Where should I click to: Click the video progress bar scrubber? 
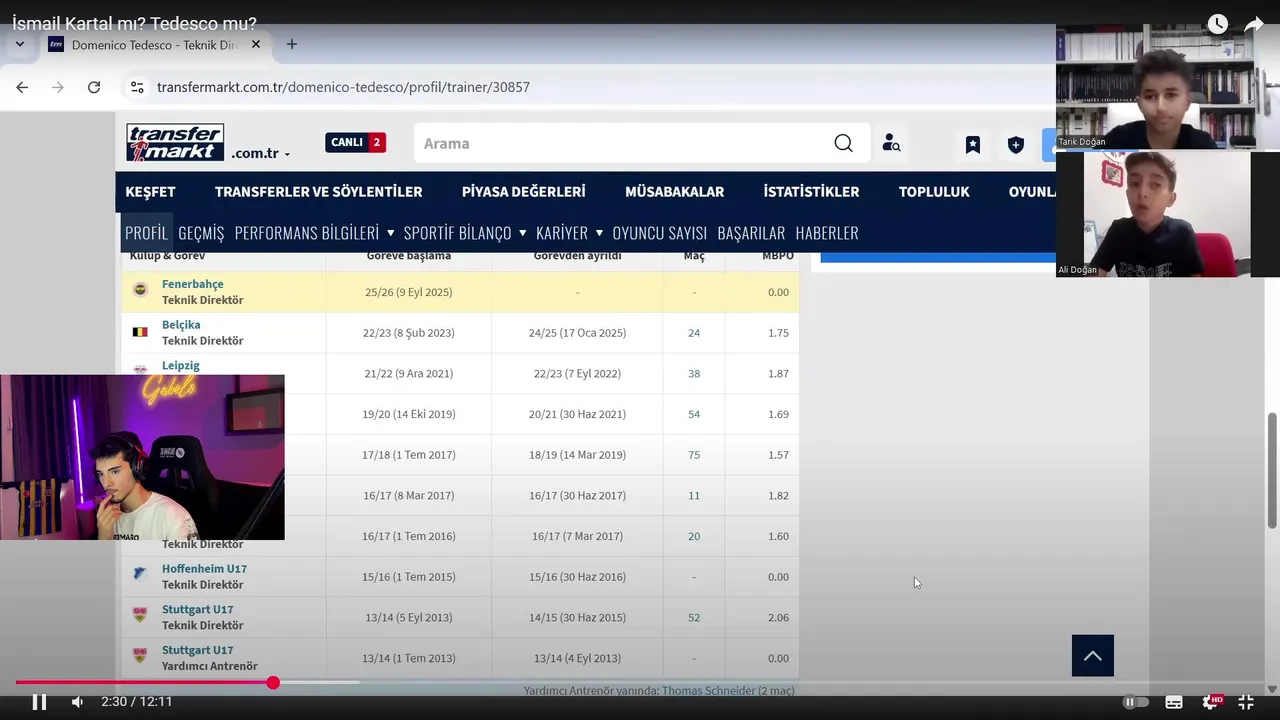(x=273, y=683)
